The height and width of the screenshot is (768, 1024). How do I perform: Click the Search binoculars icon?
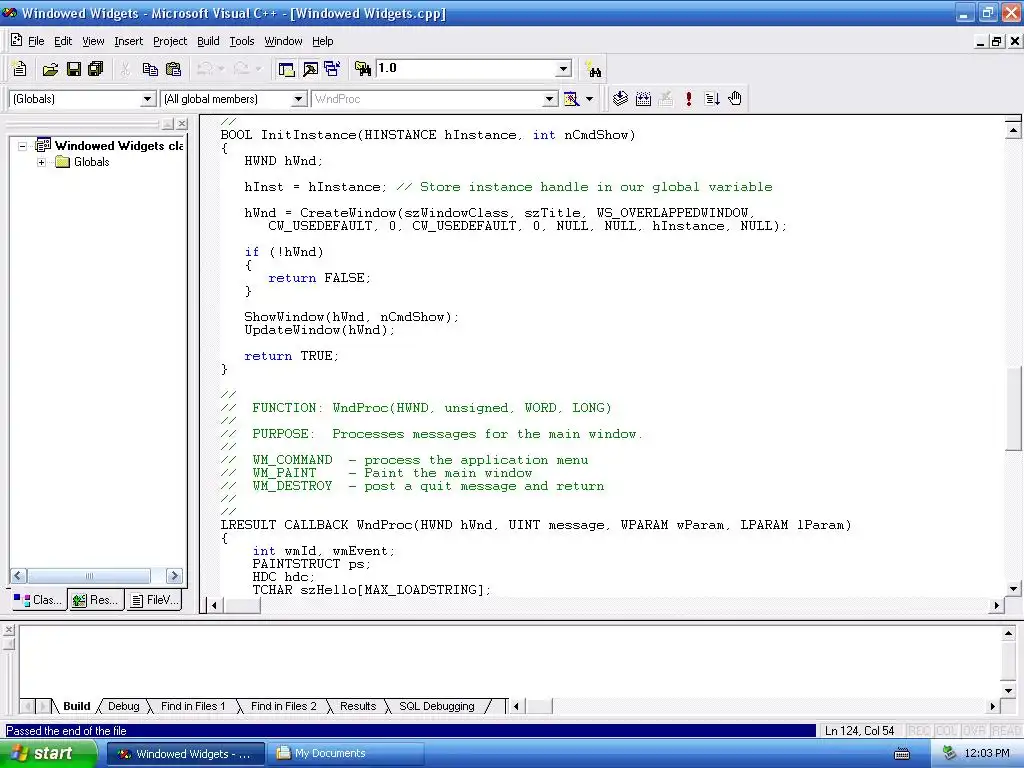594,69
